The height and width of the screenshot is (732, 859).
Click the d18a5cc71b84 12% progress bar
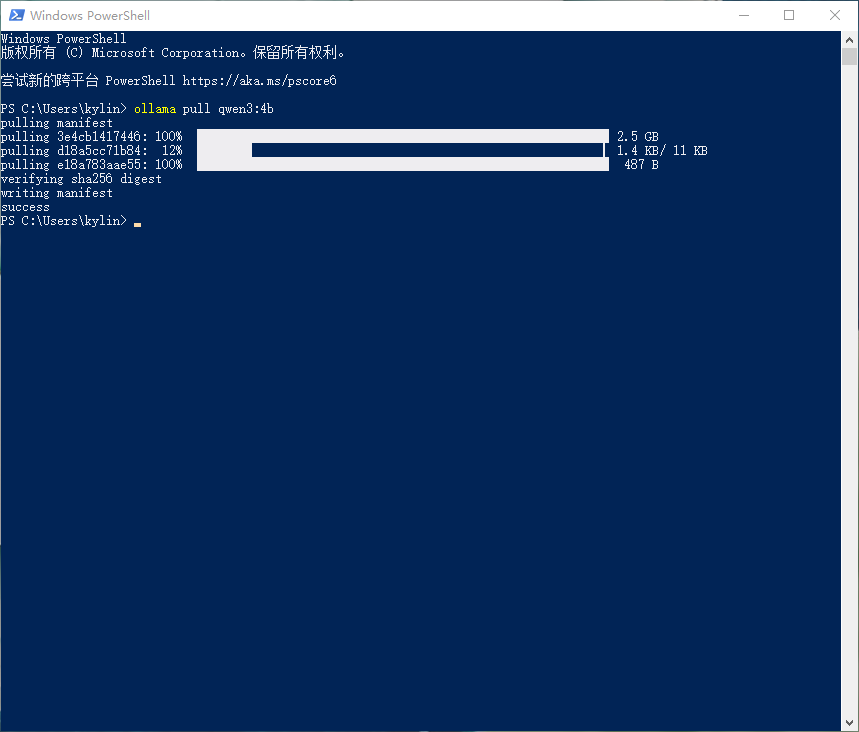click(x=403, y=150)
